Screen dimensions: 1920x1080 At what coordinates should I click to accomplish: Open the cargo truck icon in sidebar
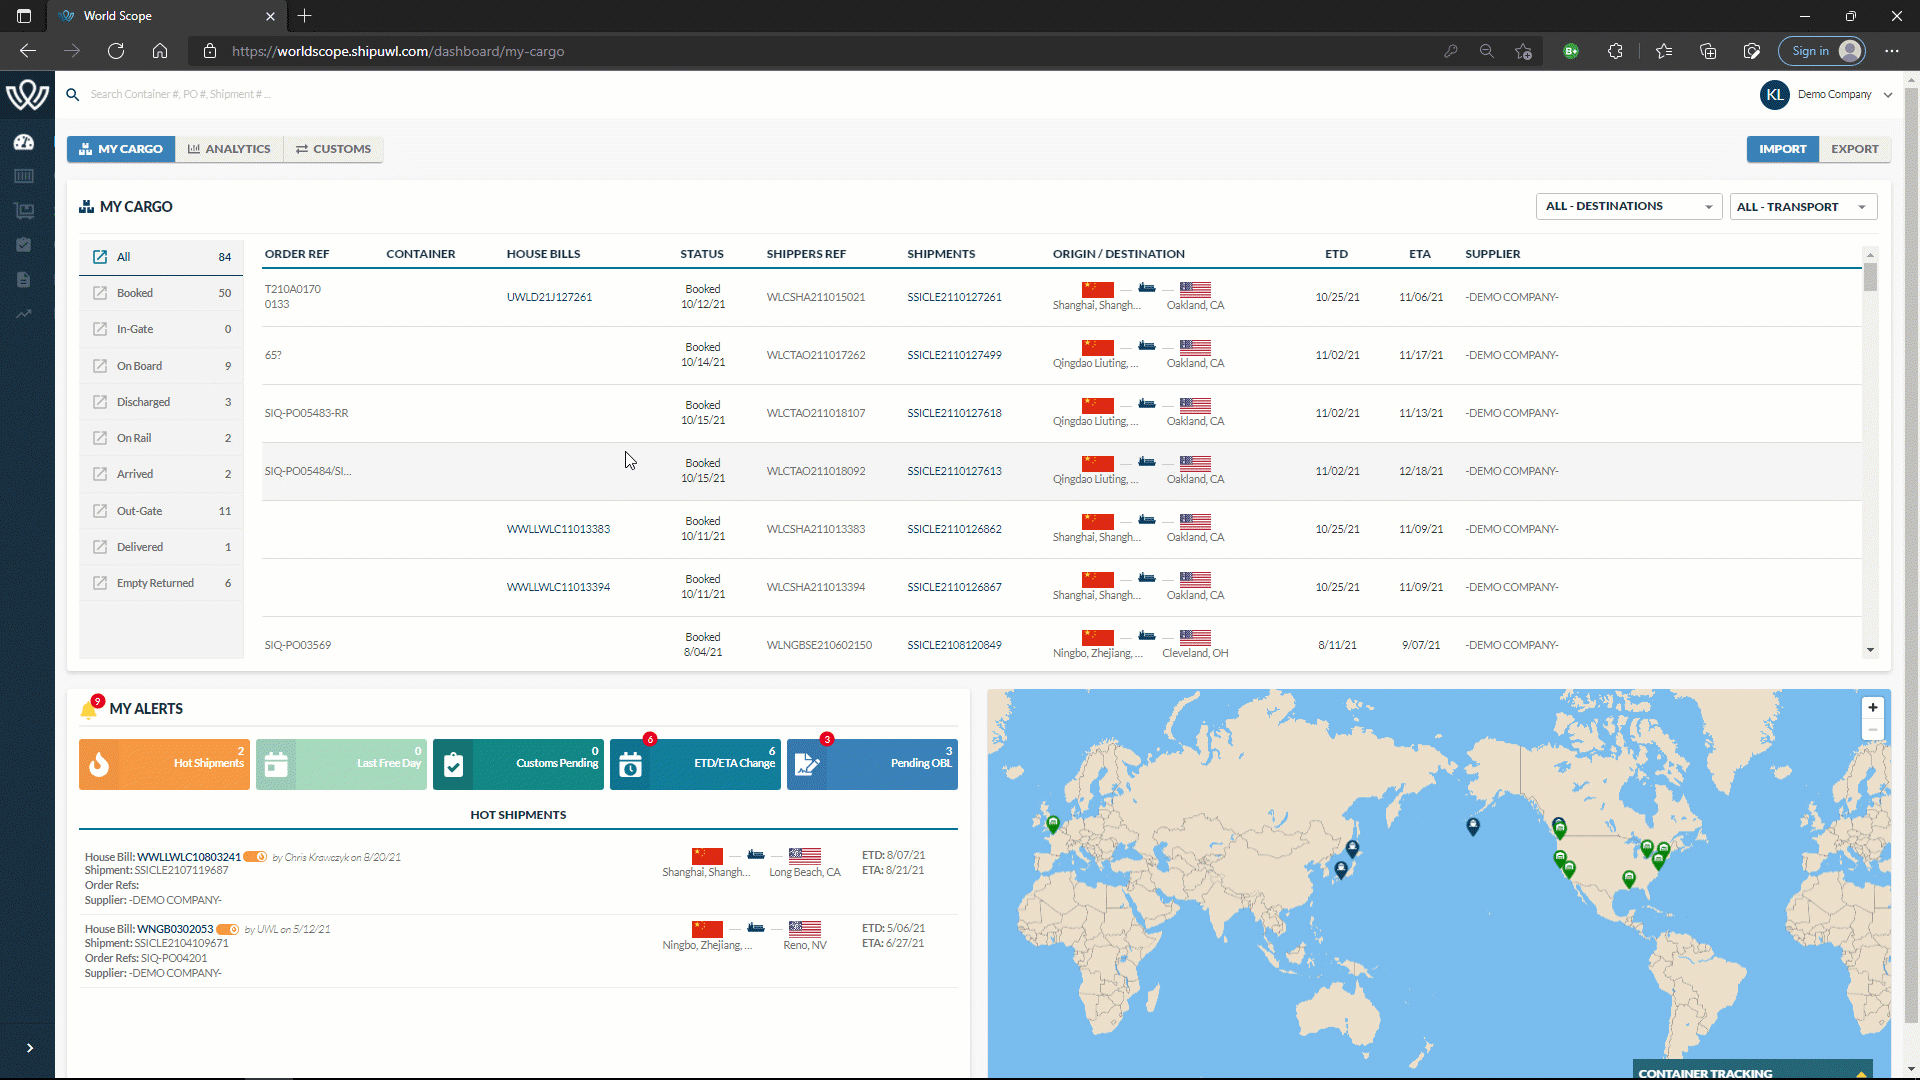pyautogui.click(x=23, y=211)
